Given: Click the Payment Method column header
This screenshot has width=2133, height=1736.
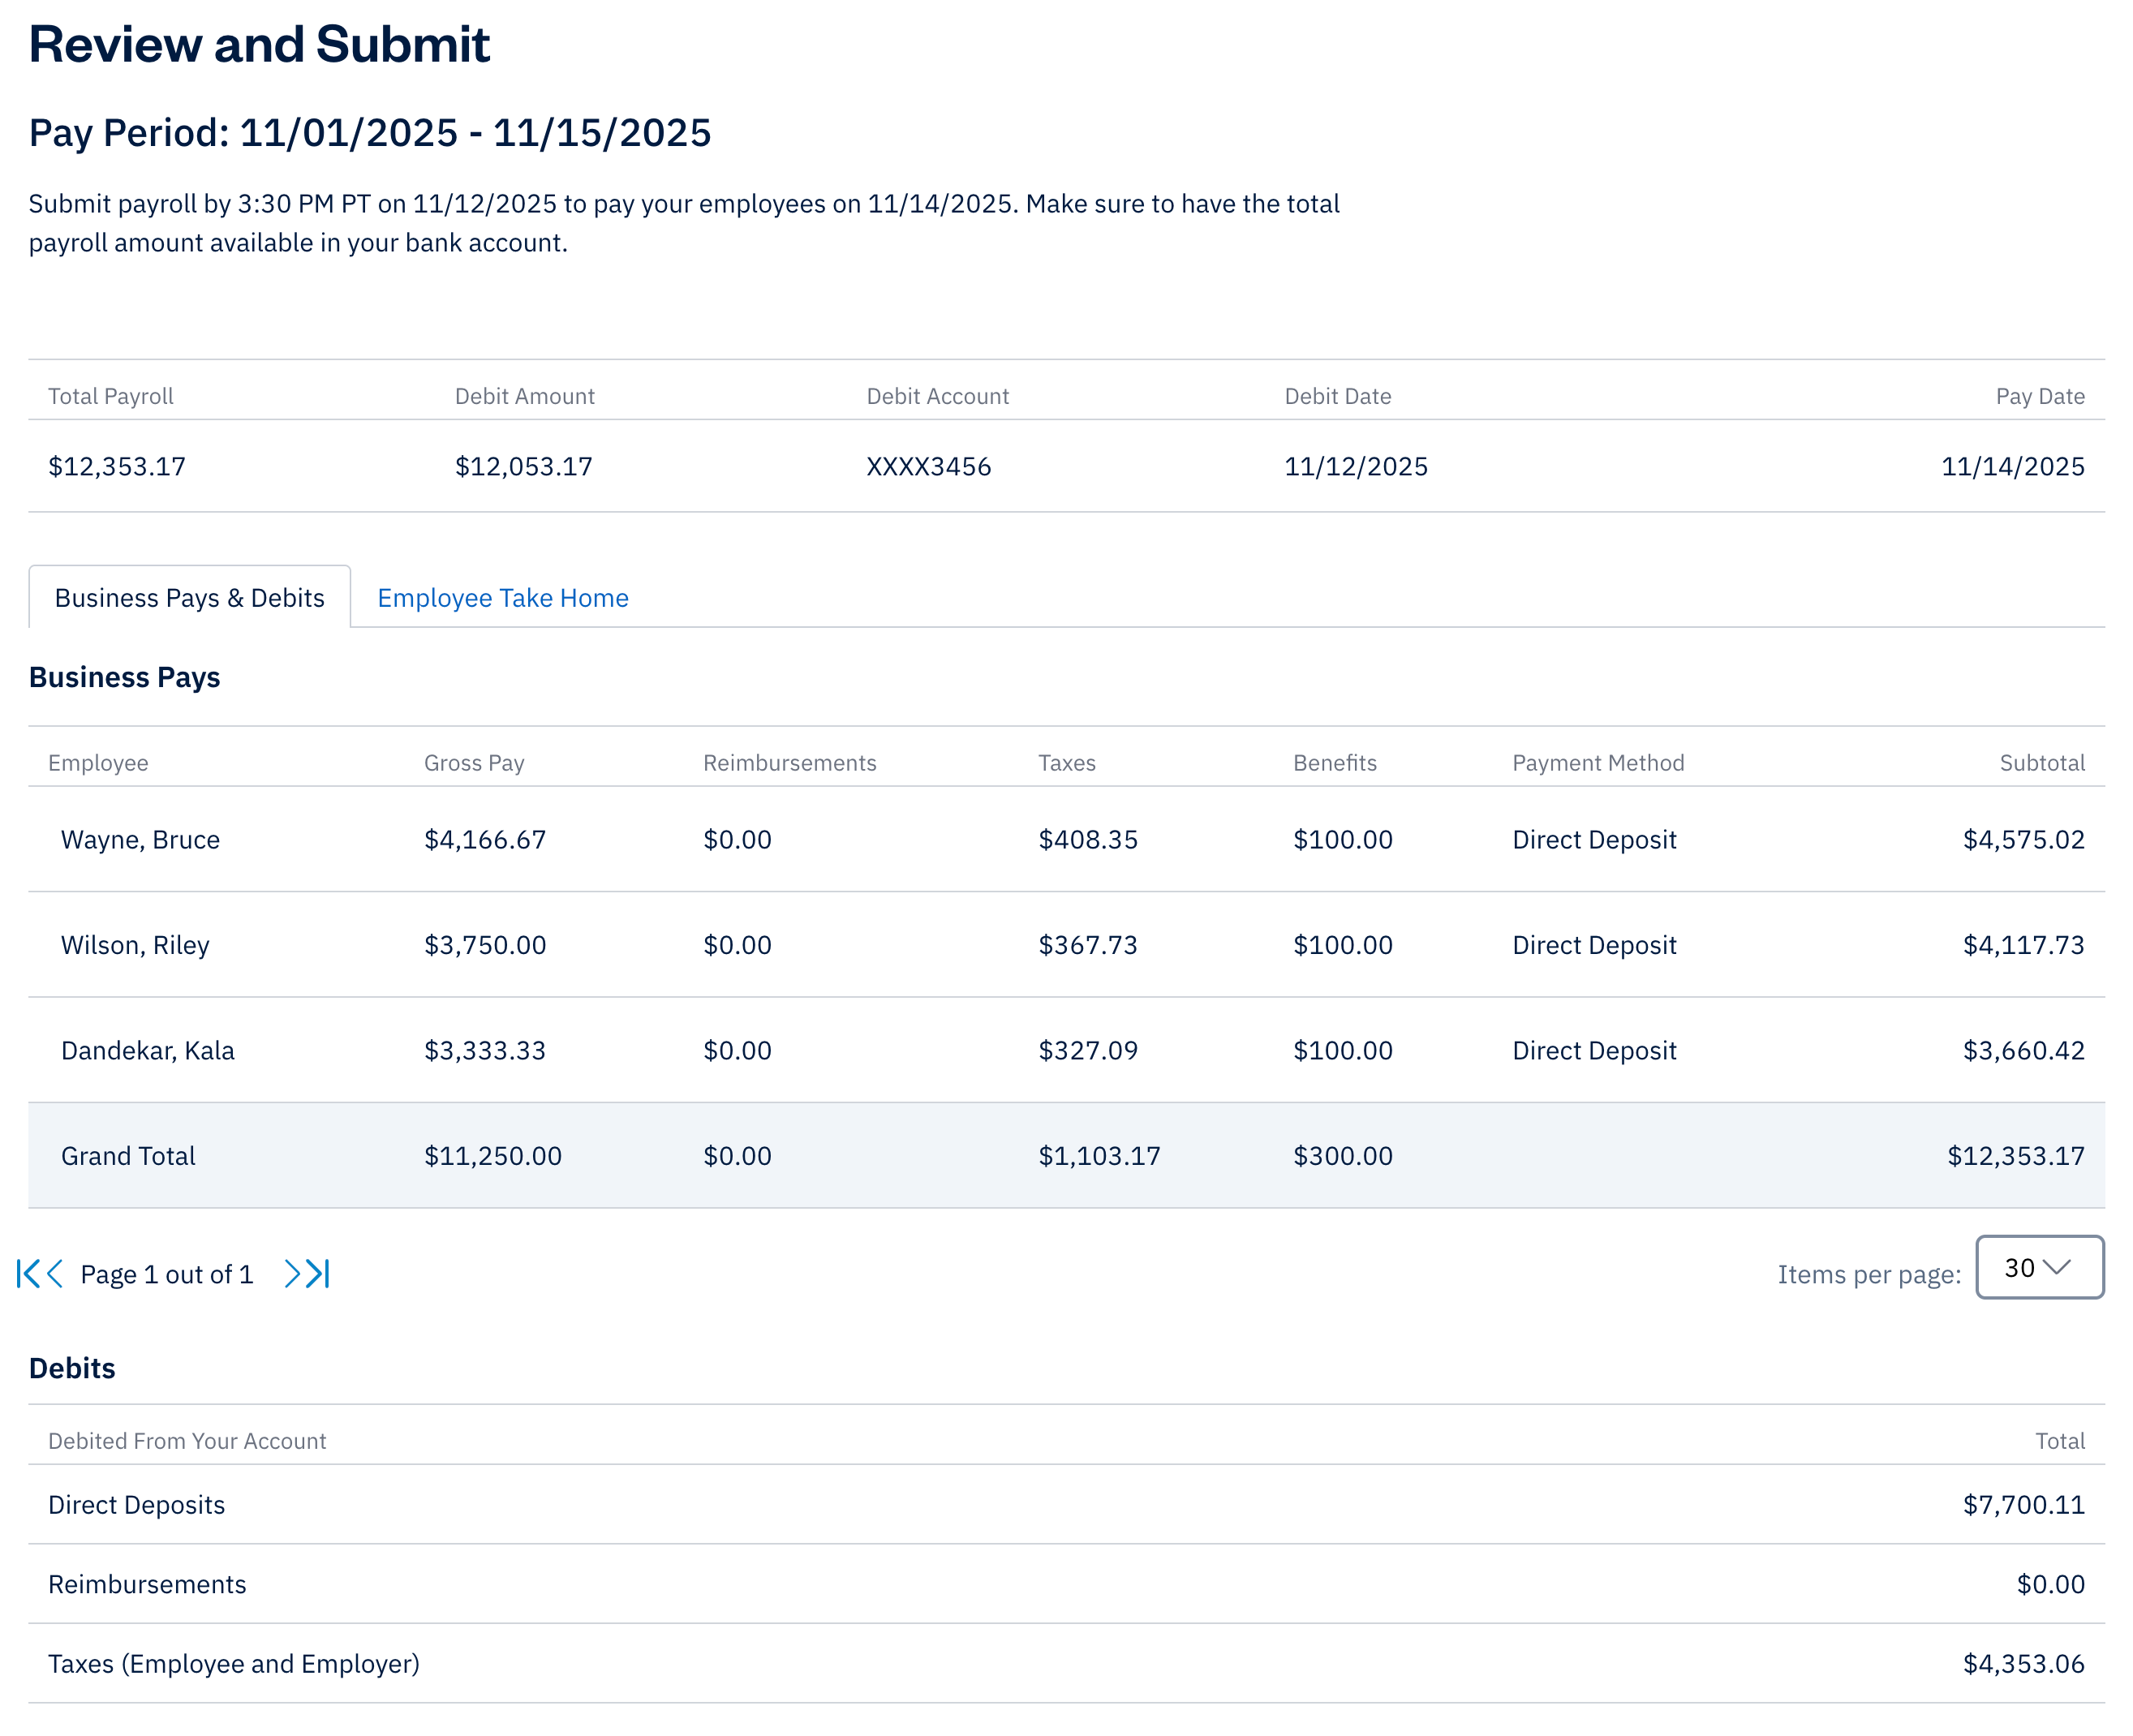Looking at the screenshot, I should point(1597,762).
